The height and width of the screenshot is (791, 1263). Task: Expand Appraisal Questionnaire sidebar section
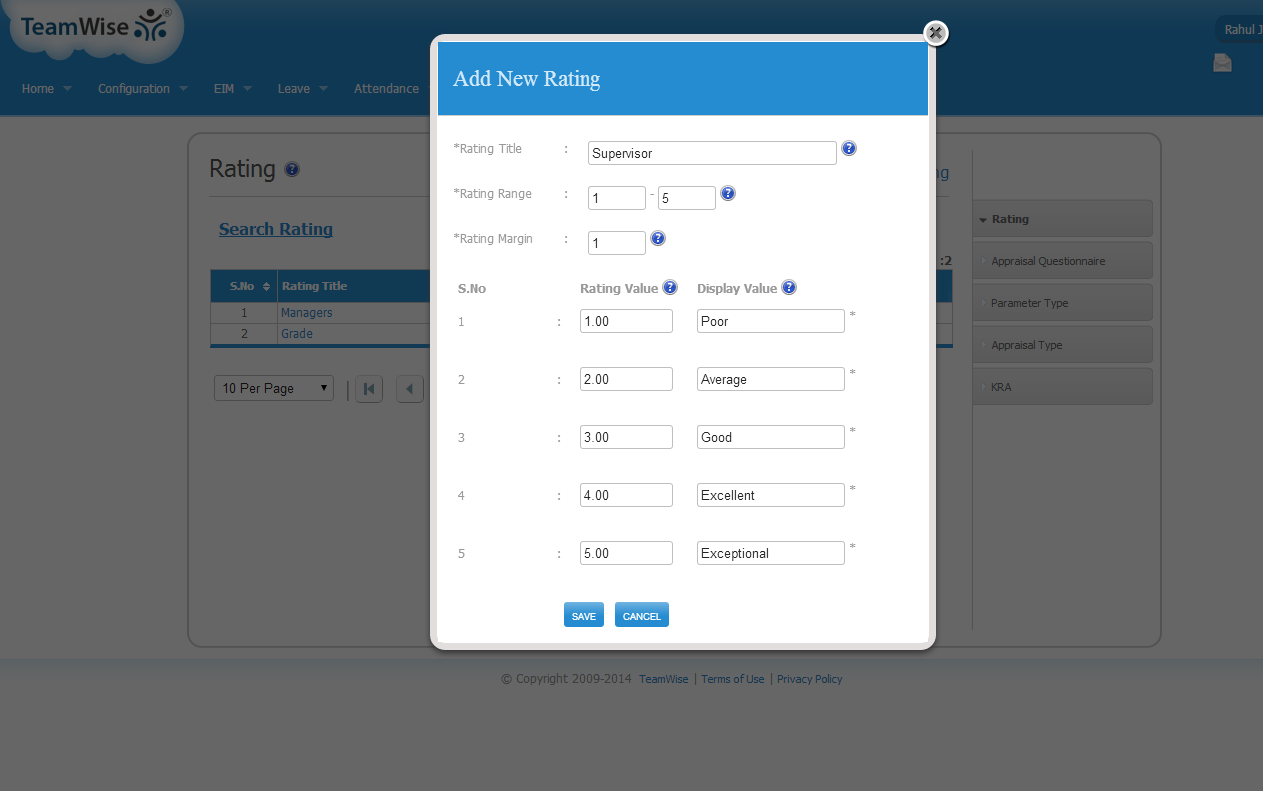tap(1047, 261)
